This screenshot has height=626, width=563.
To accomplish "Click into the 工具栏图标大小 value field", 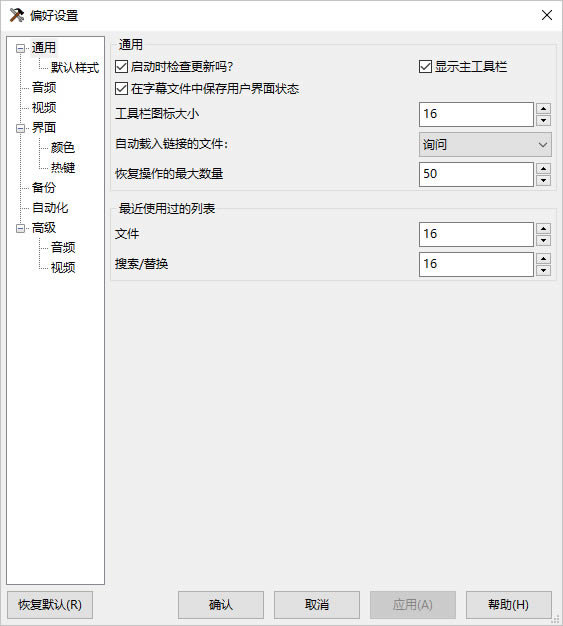I will click(476, 114).
